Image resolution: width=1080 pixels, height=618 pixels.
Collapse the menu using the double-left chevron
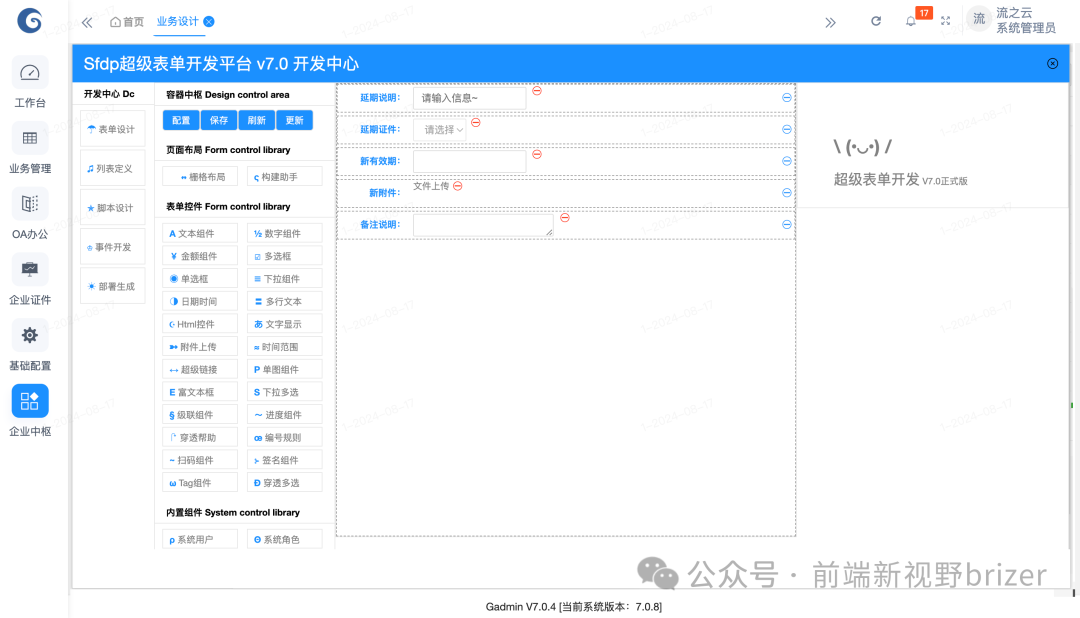tap(86, 21)
